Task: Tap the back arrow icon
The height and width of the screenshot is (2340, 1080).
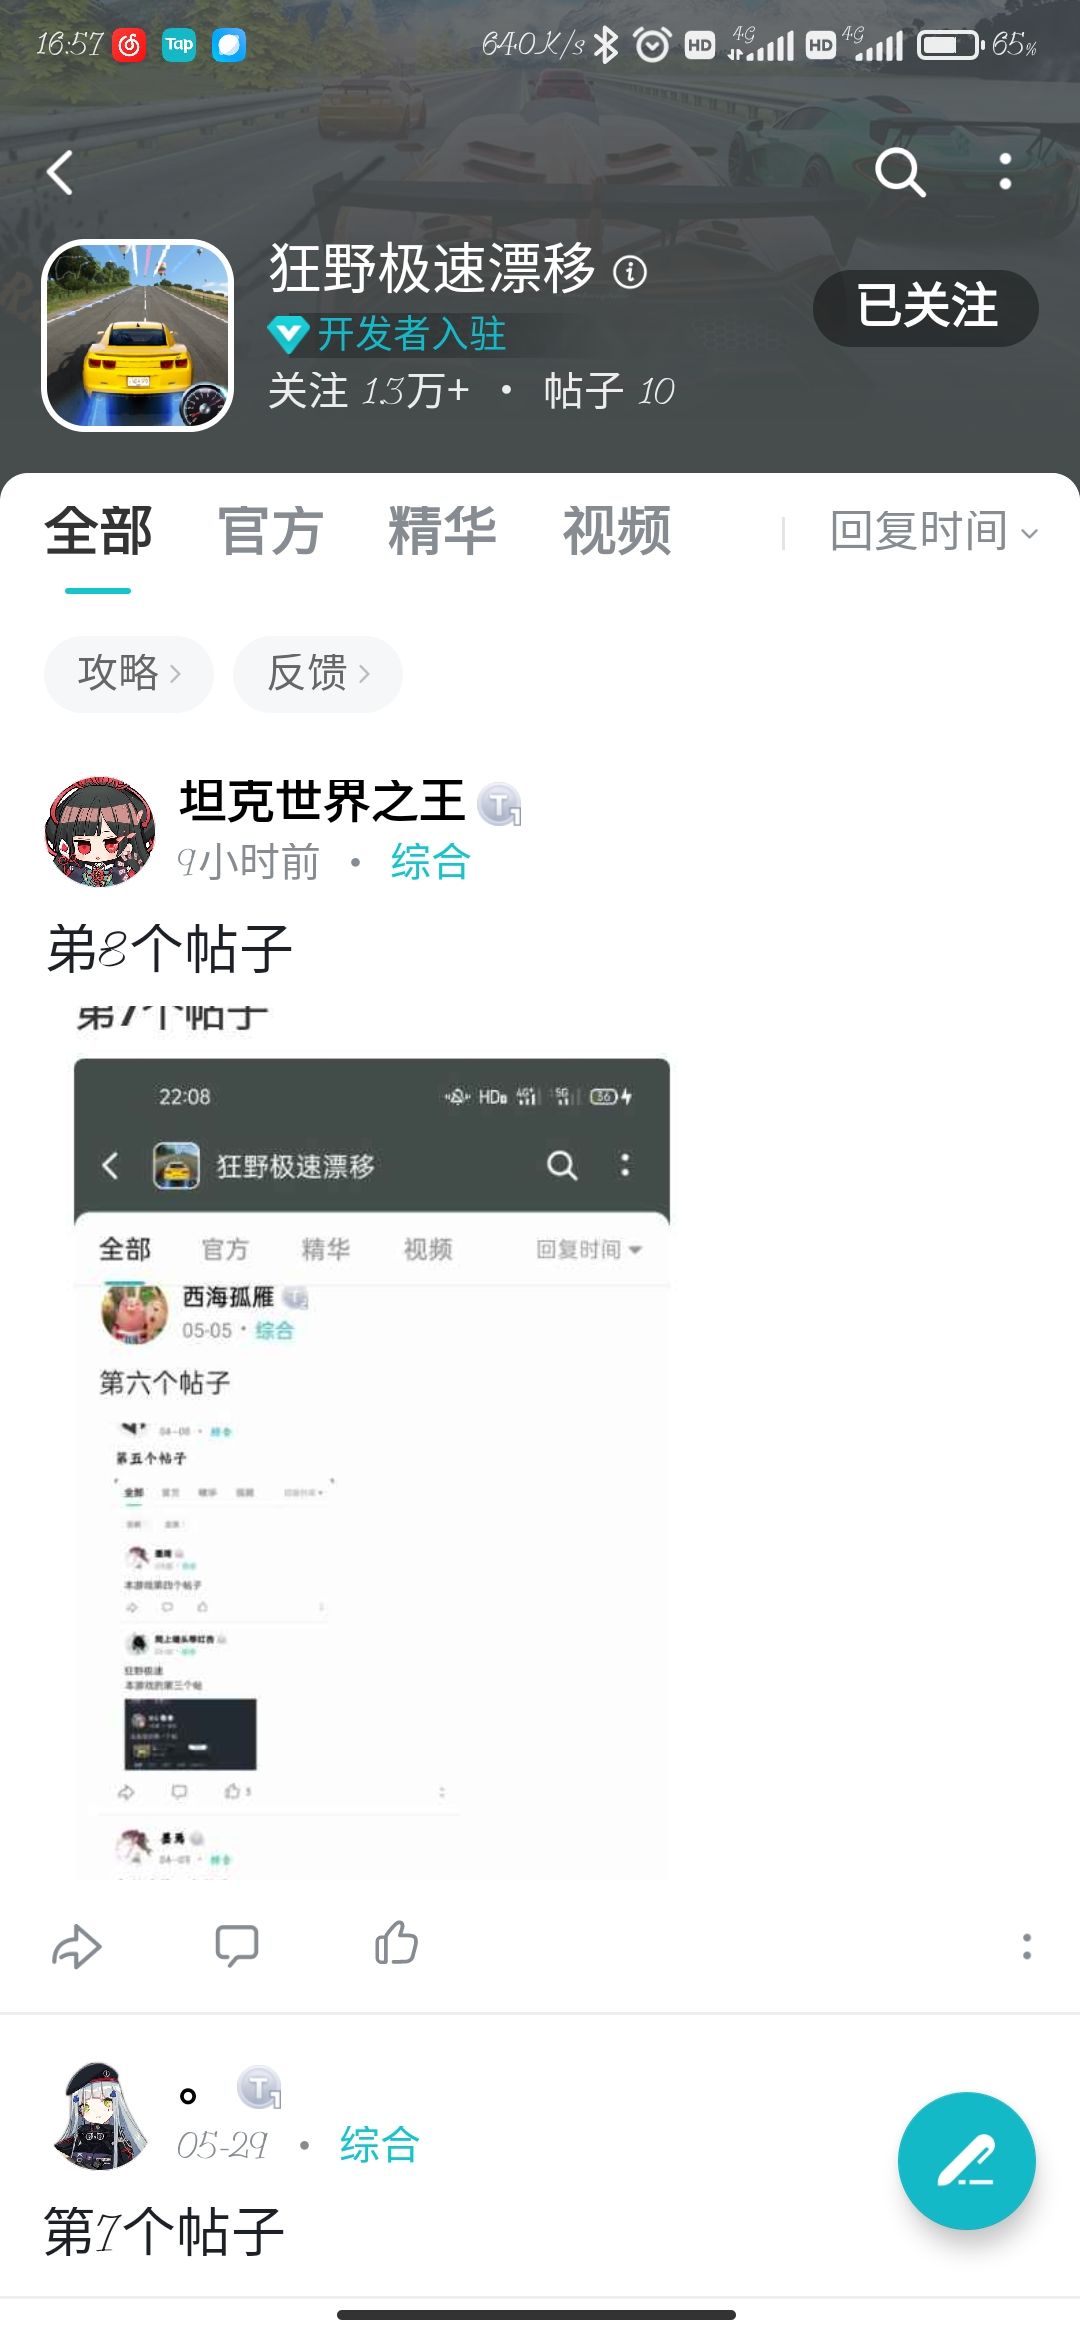Action: 60,172
